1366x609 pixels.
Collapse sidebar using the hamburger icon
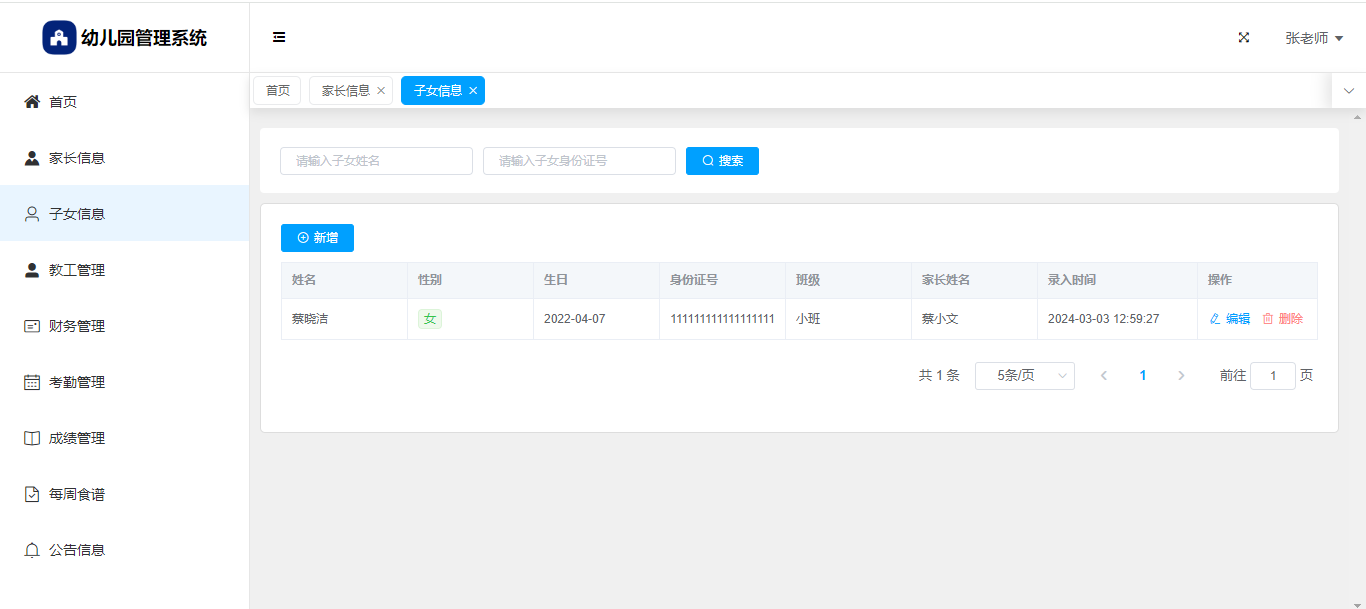279,38
